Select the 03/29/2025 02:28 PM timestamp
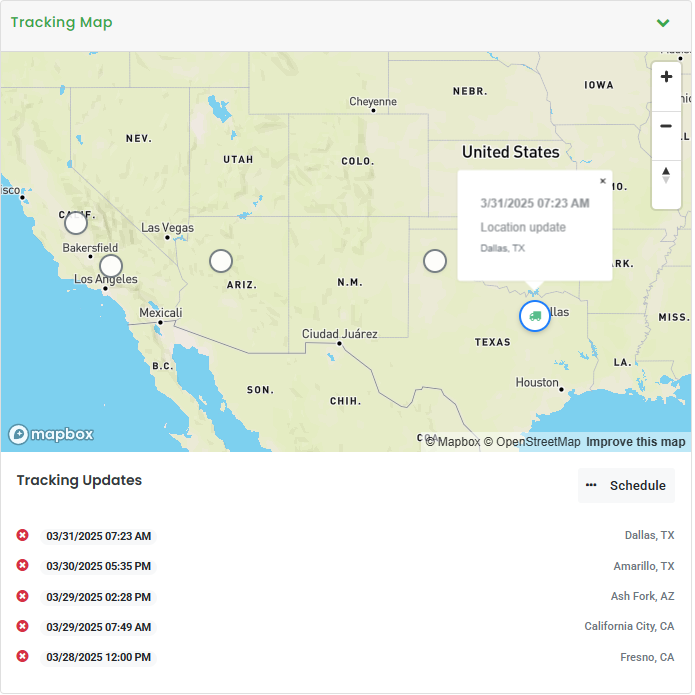The image size is (695, 695). pyautogui.click(x=98, y=597)
